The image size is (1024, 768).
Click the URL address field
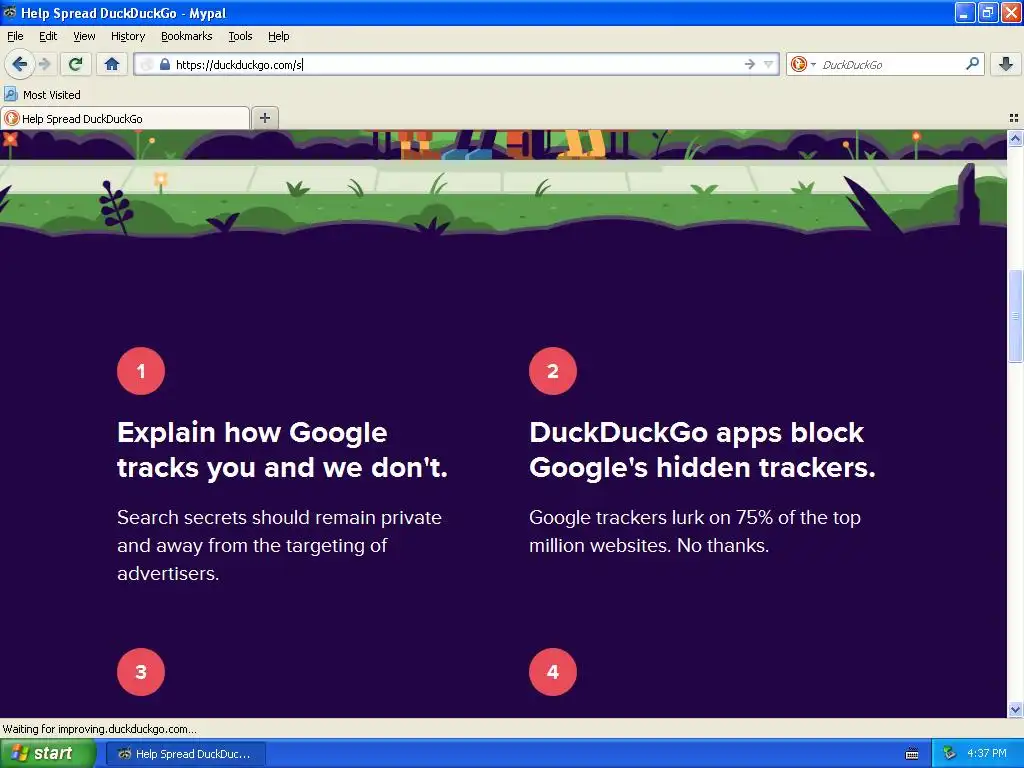point(457,64)
